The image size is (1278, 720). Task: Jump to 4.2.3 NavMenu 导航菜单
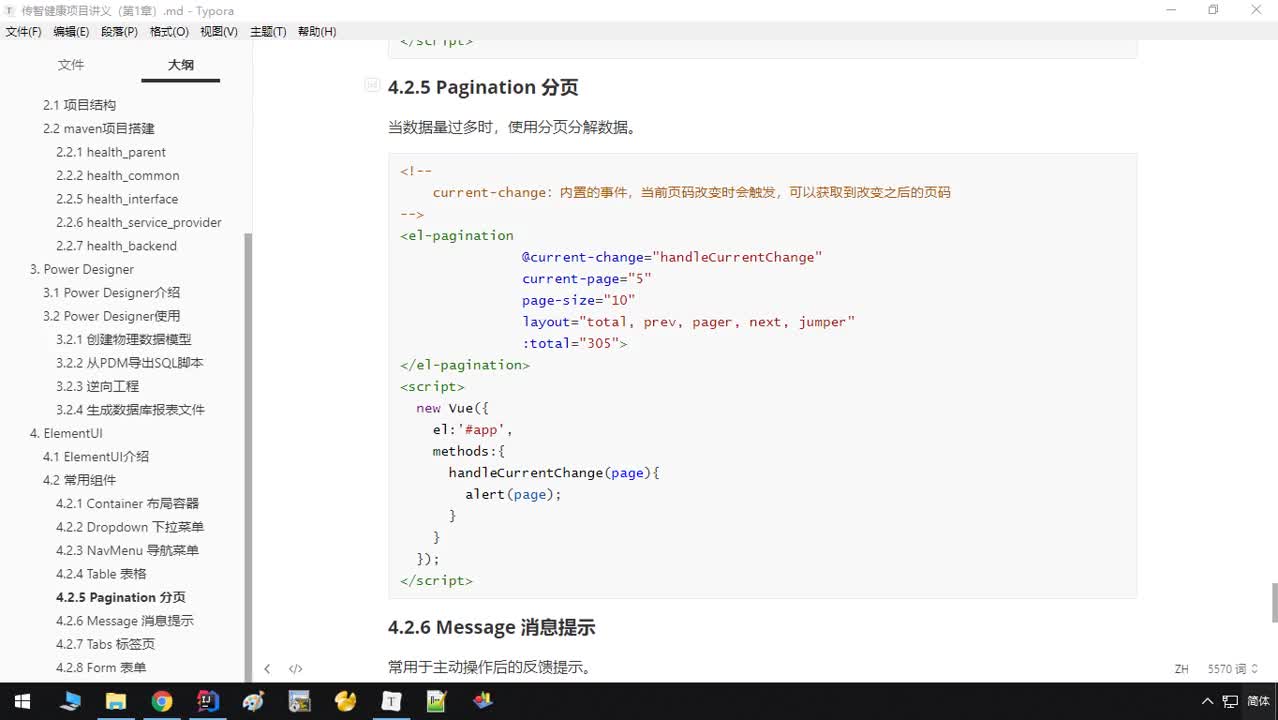[x=128, y=551]
